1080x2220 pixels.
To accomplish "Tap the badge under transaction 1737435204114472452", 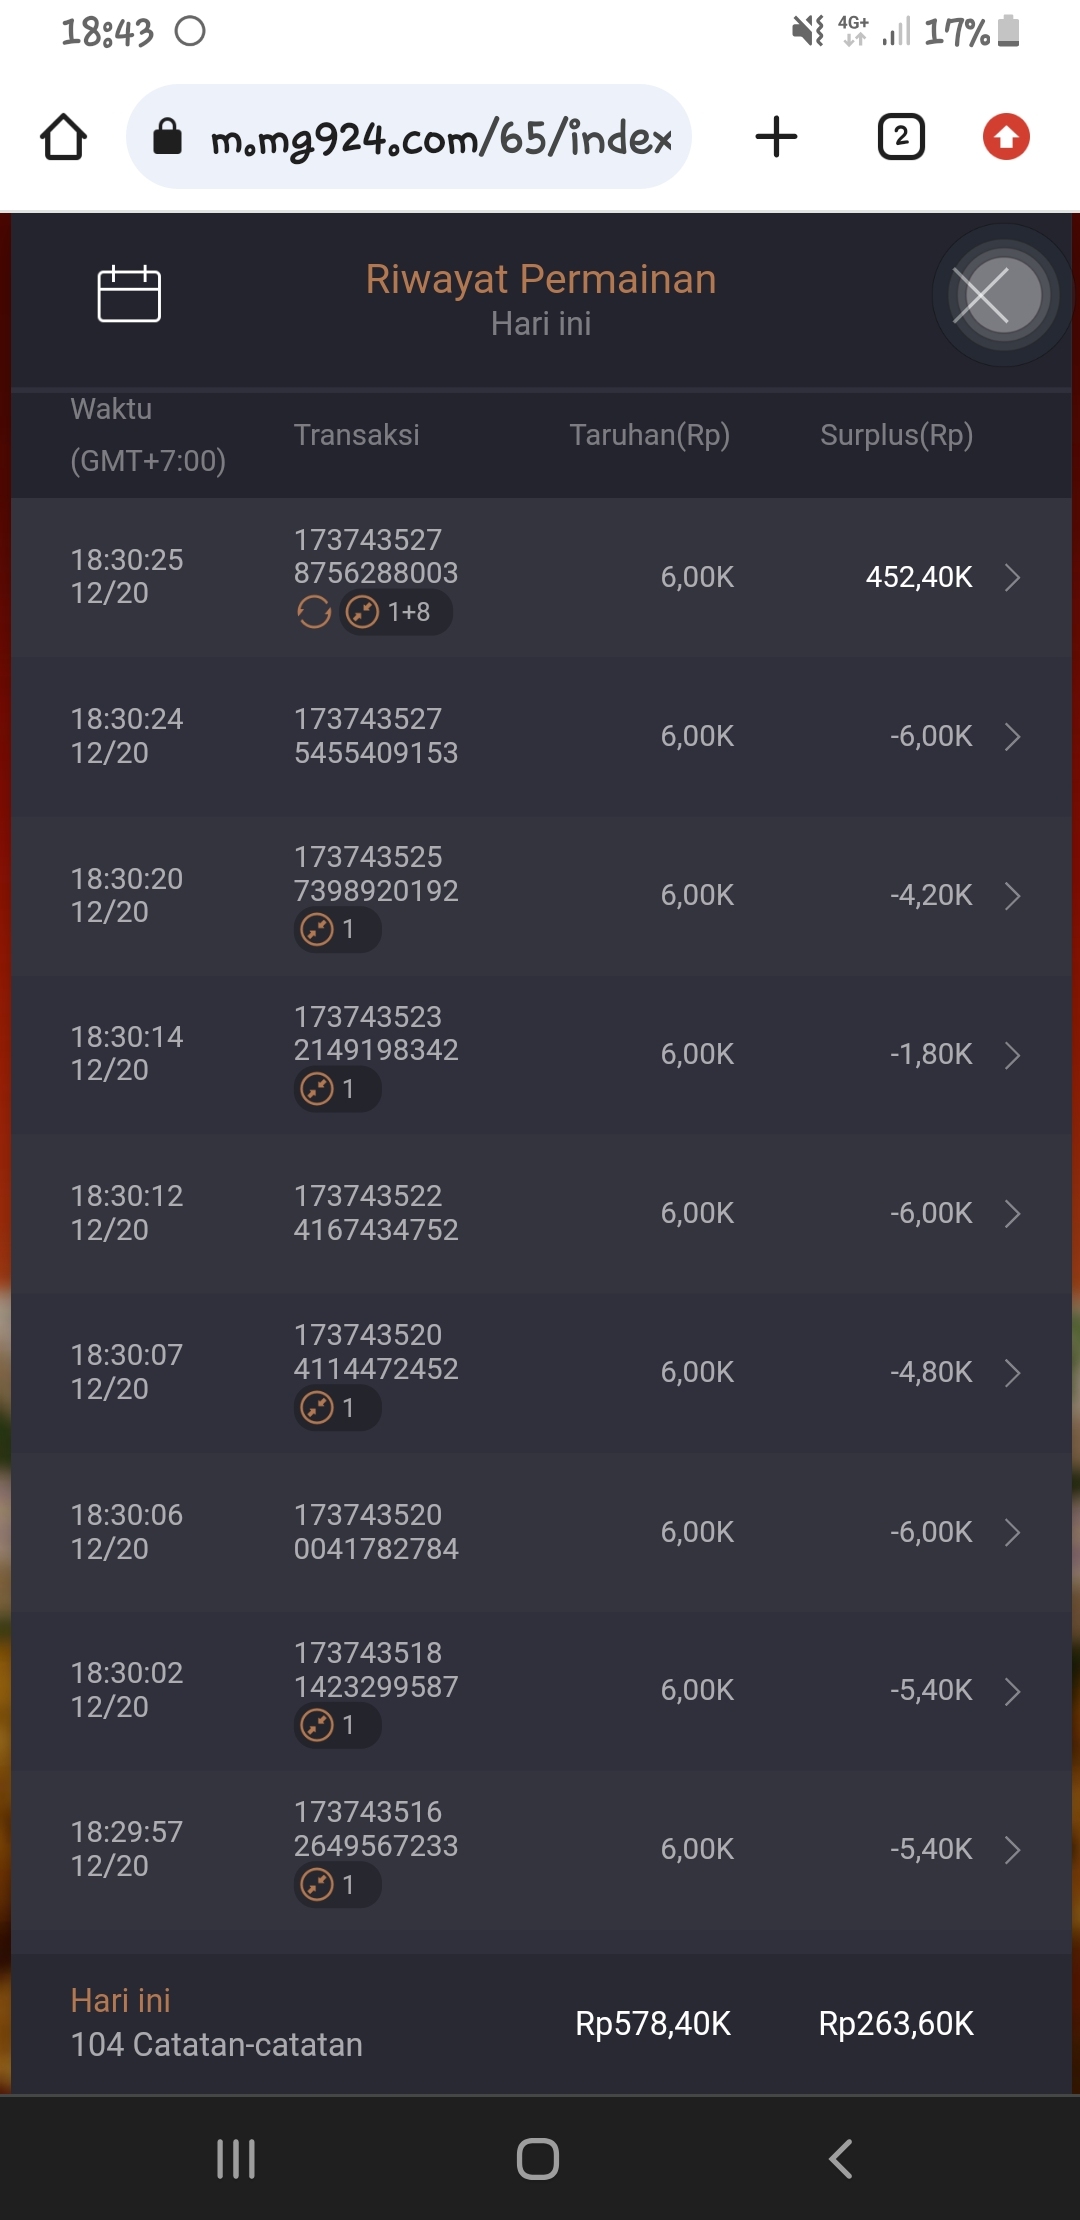I will click(336, 1408).
